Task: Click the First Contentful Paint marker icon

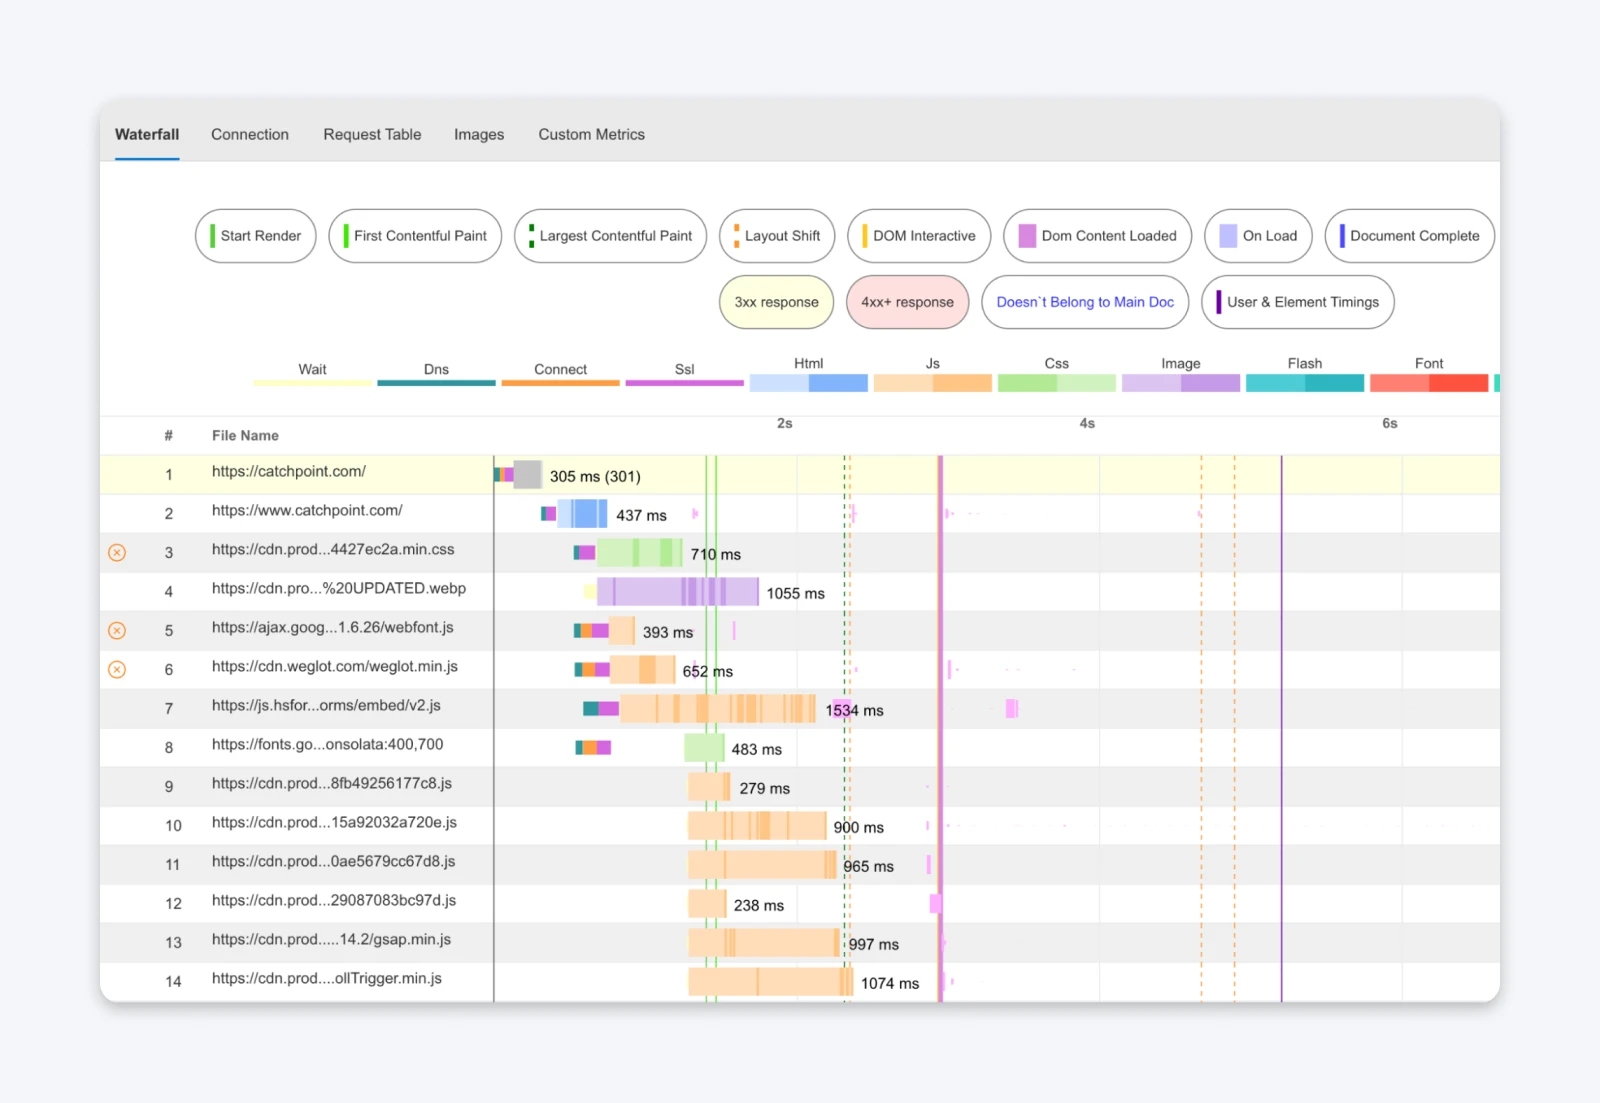Action: click(348, 236)
